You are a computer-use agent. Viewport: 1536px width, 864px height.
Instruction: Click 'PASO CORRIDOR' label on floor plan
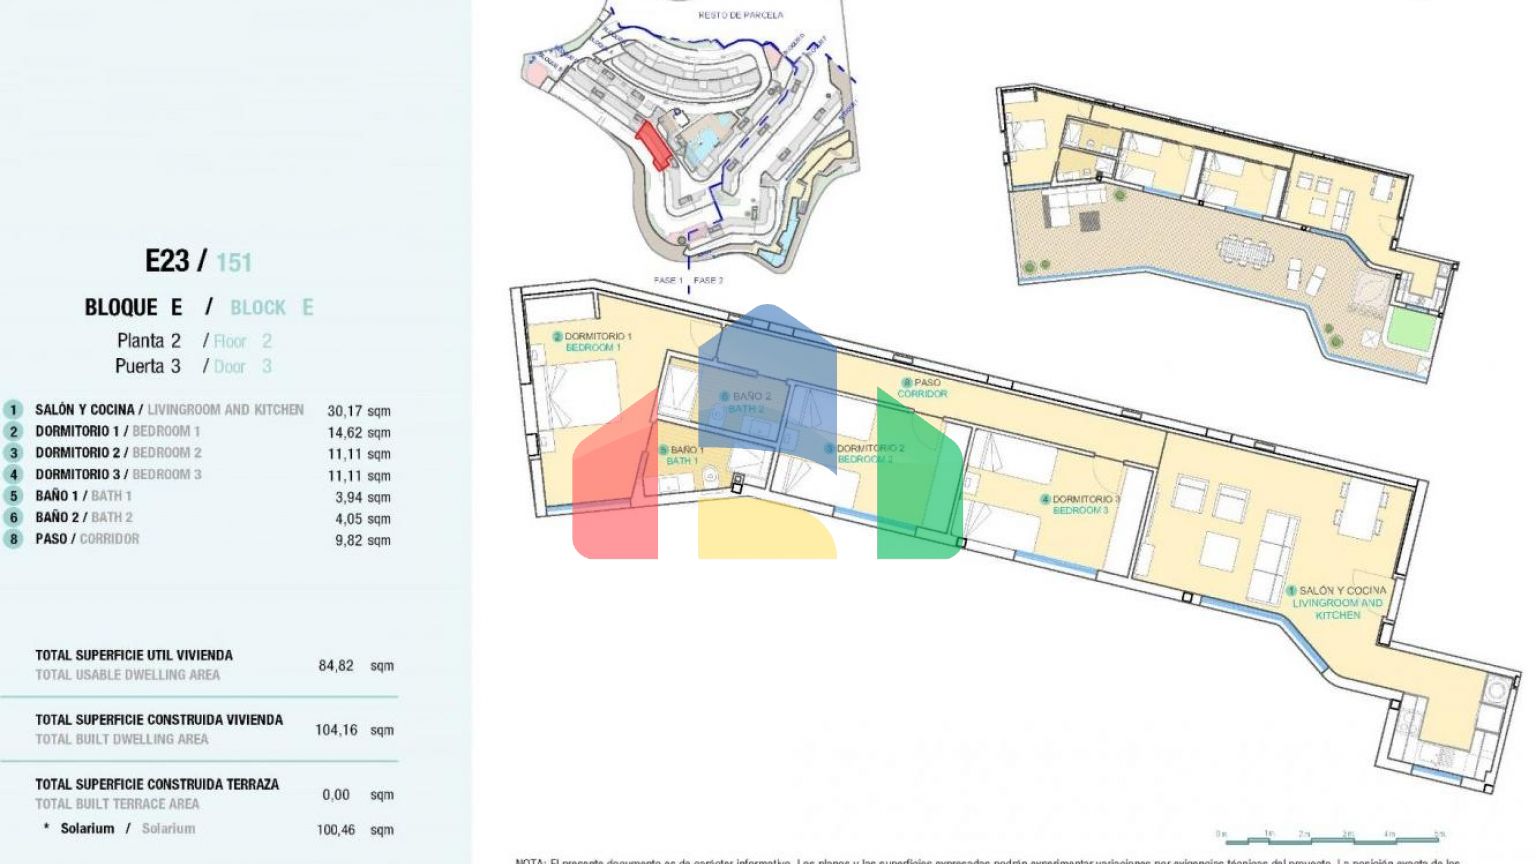(x=922, y=388)
